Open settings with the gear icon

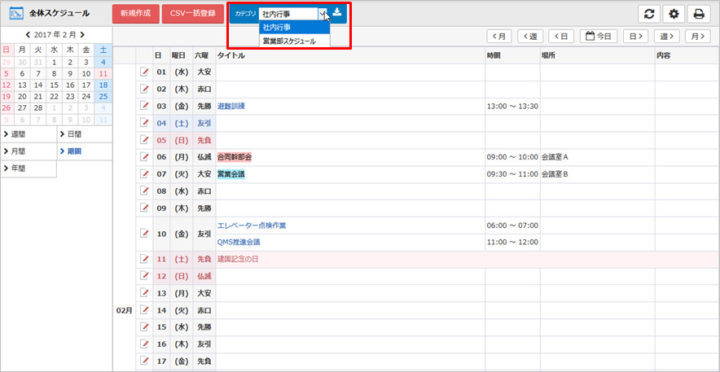point(674,14)
